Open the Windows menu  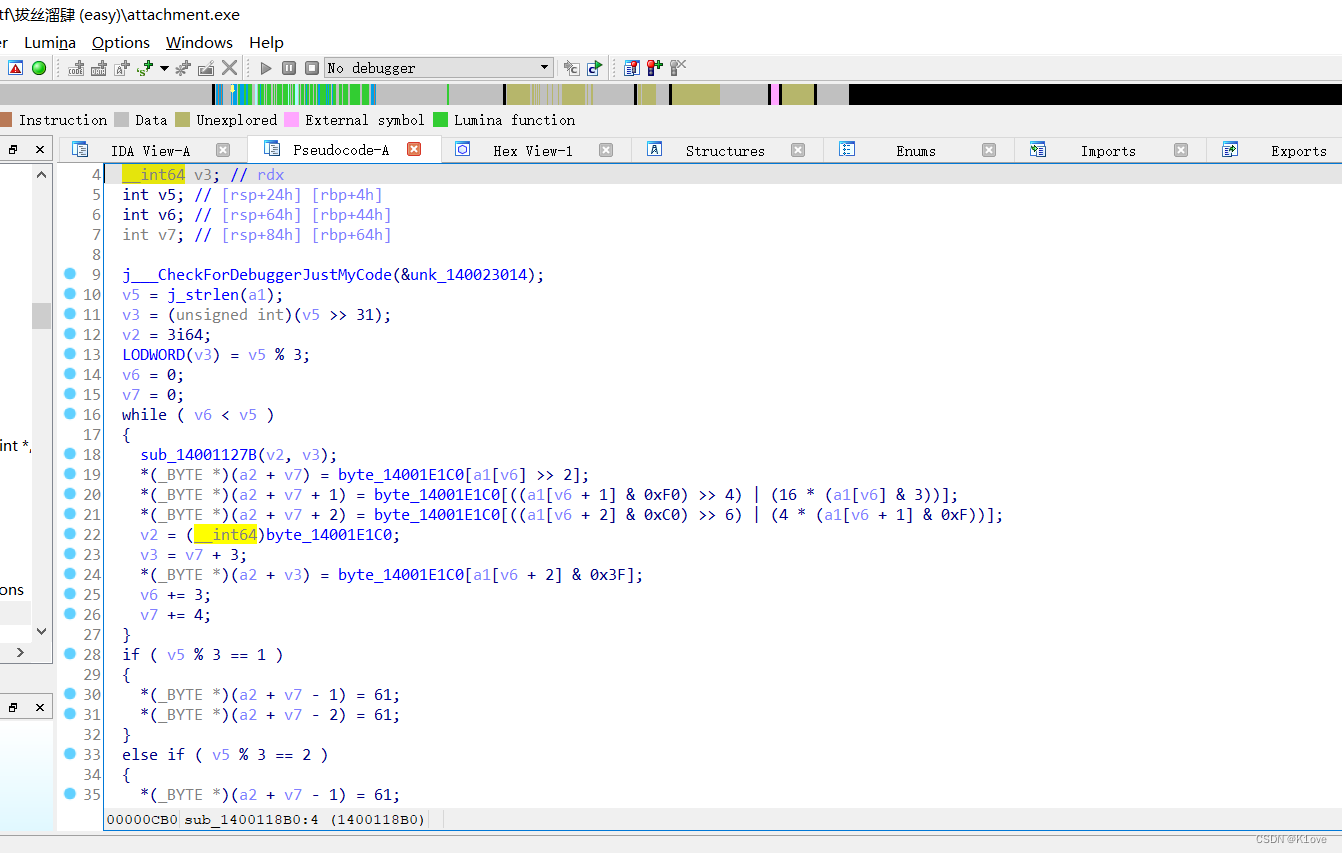pos(199,42)
